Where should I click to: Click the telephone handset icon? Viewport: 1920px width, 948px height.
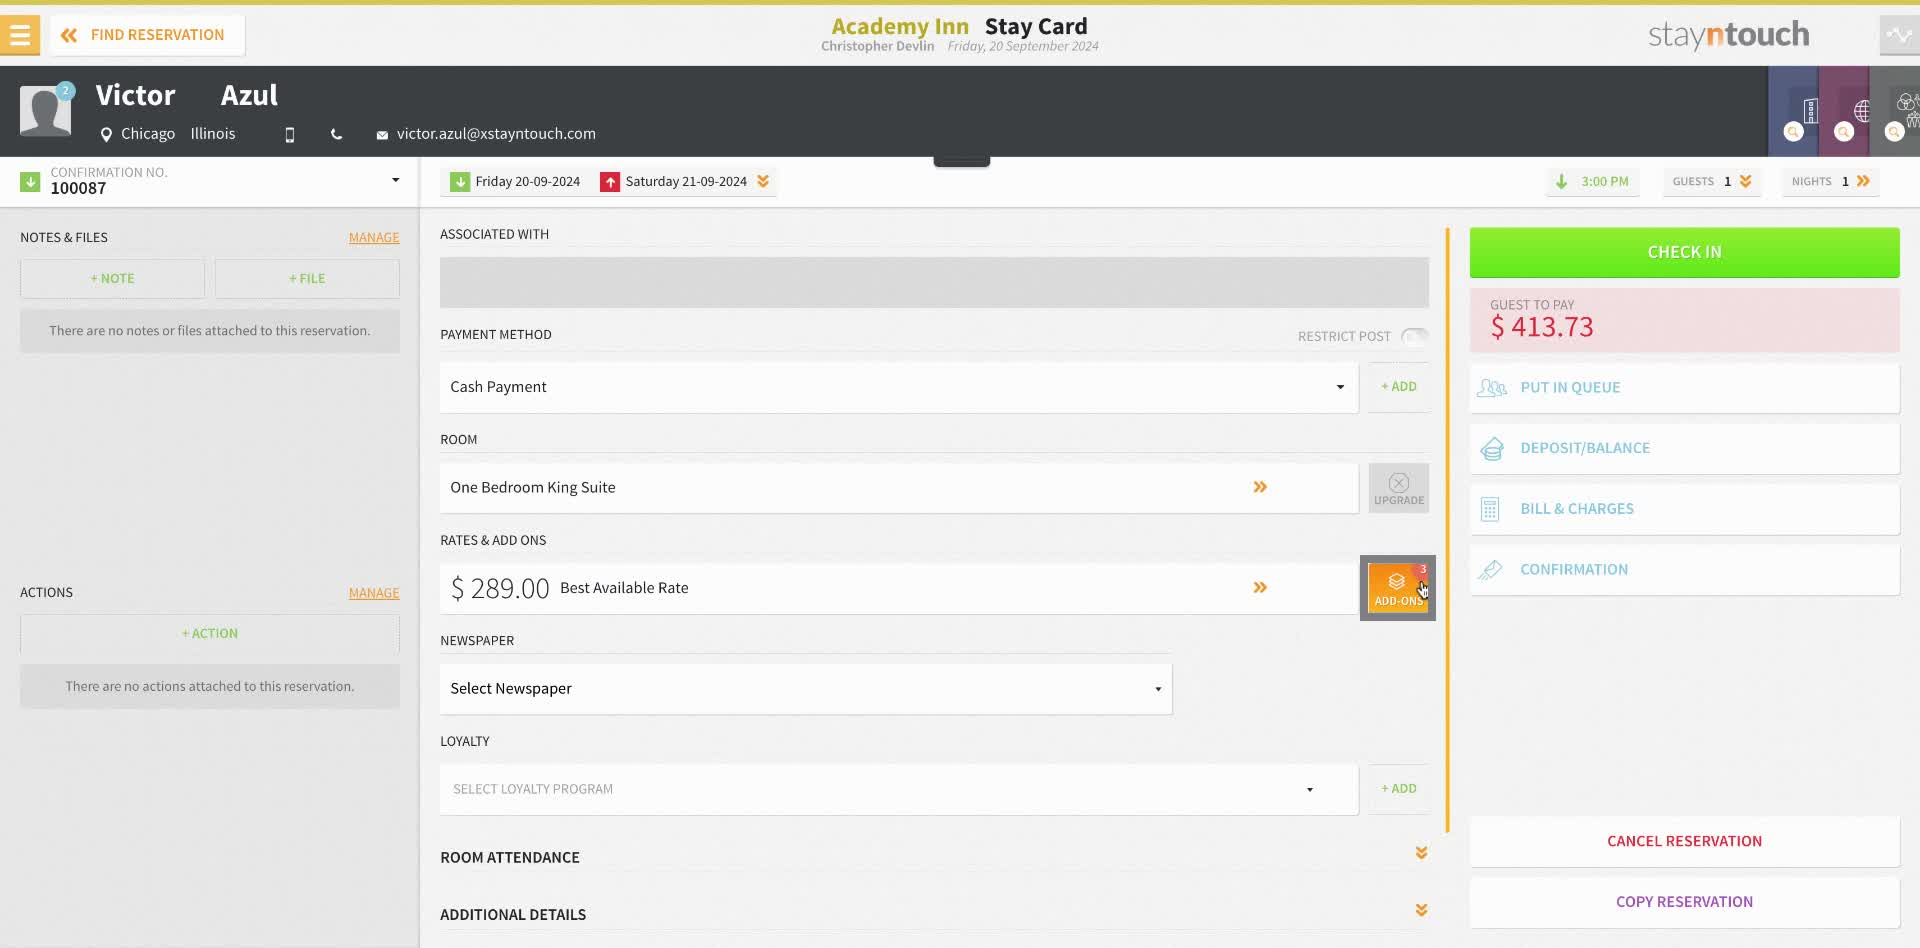(336, 134)
